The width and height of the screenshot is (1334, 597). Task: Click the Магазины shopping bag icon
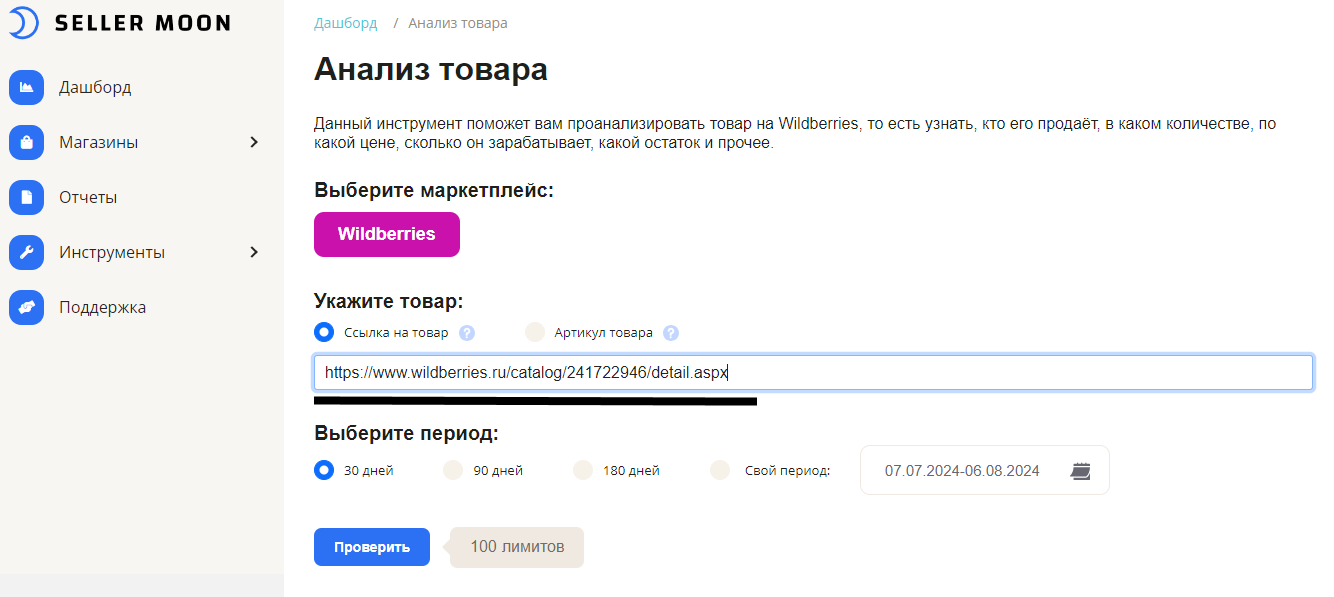point(26,142)
